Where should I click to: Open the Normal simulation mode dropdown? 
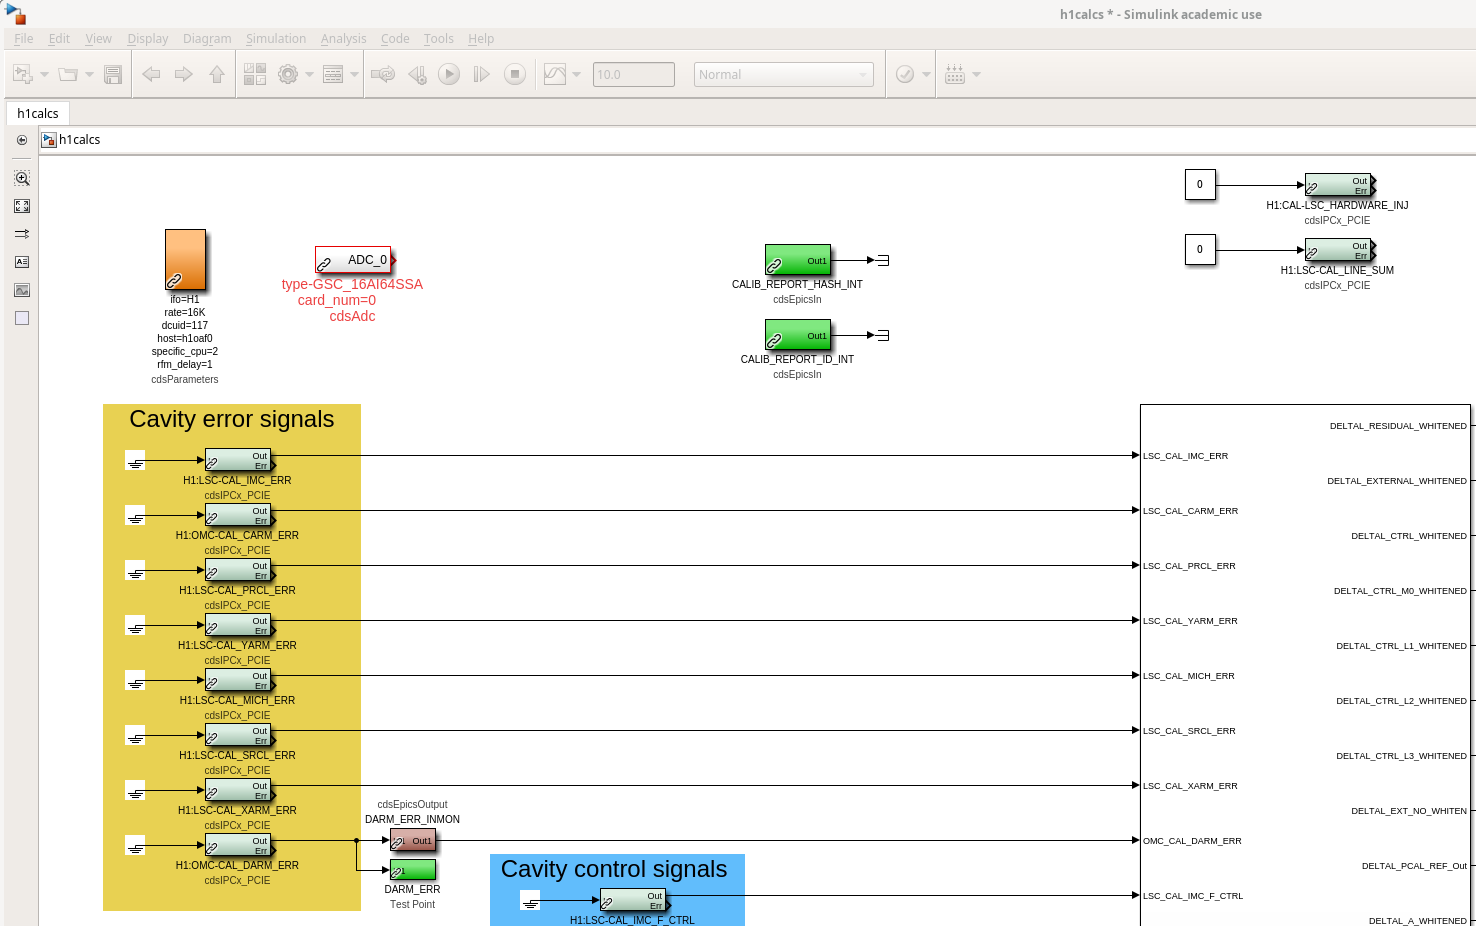pos(783,75)
